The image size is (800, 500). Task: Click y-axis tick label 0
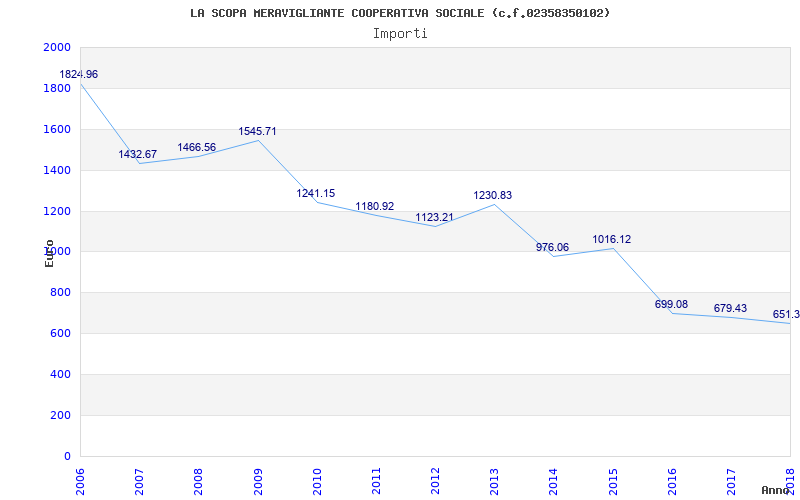coord(67,456)
